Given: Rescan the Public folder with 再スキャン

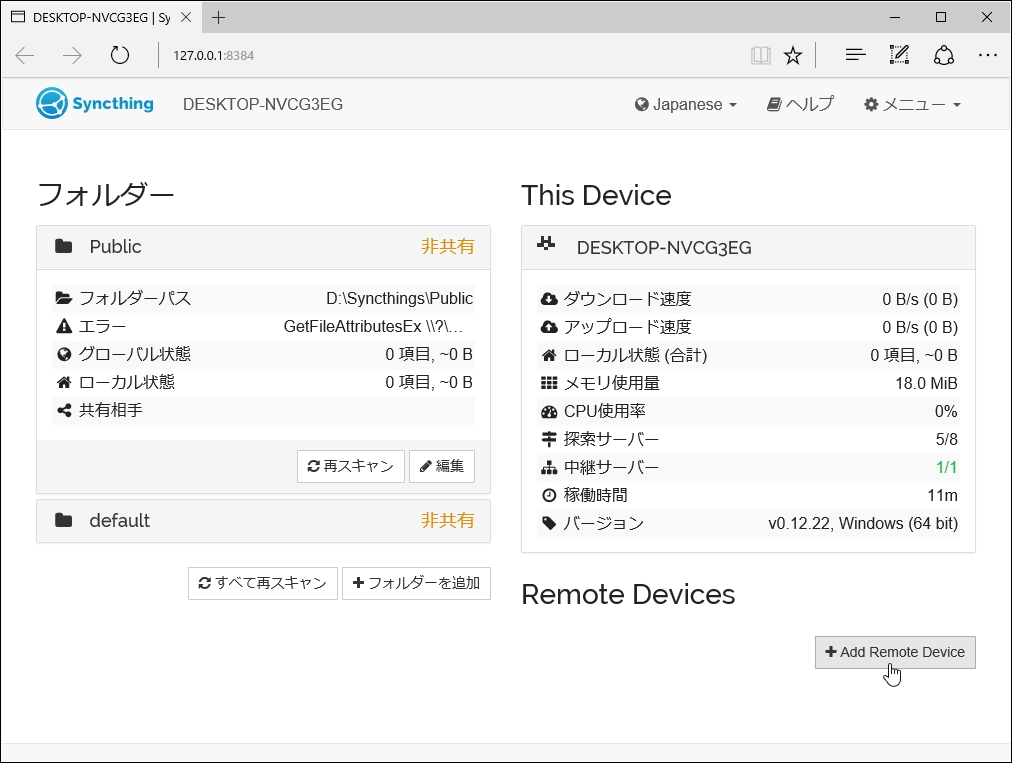Looking at the screenshot, I should 350,466.
